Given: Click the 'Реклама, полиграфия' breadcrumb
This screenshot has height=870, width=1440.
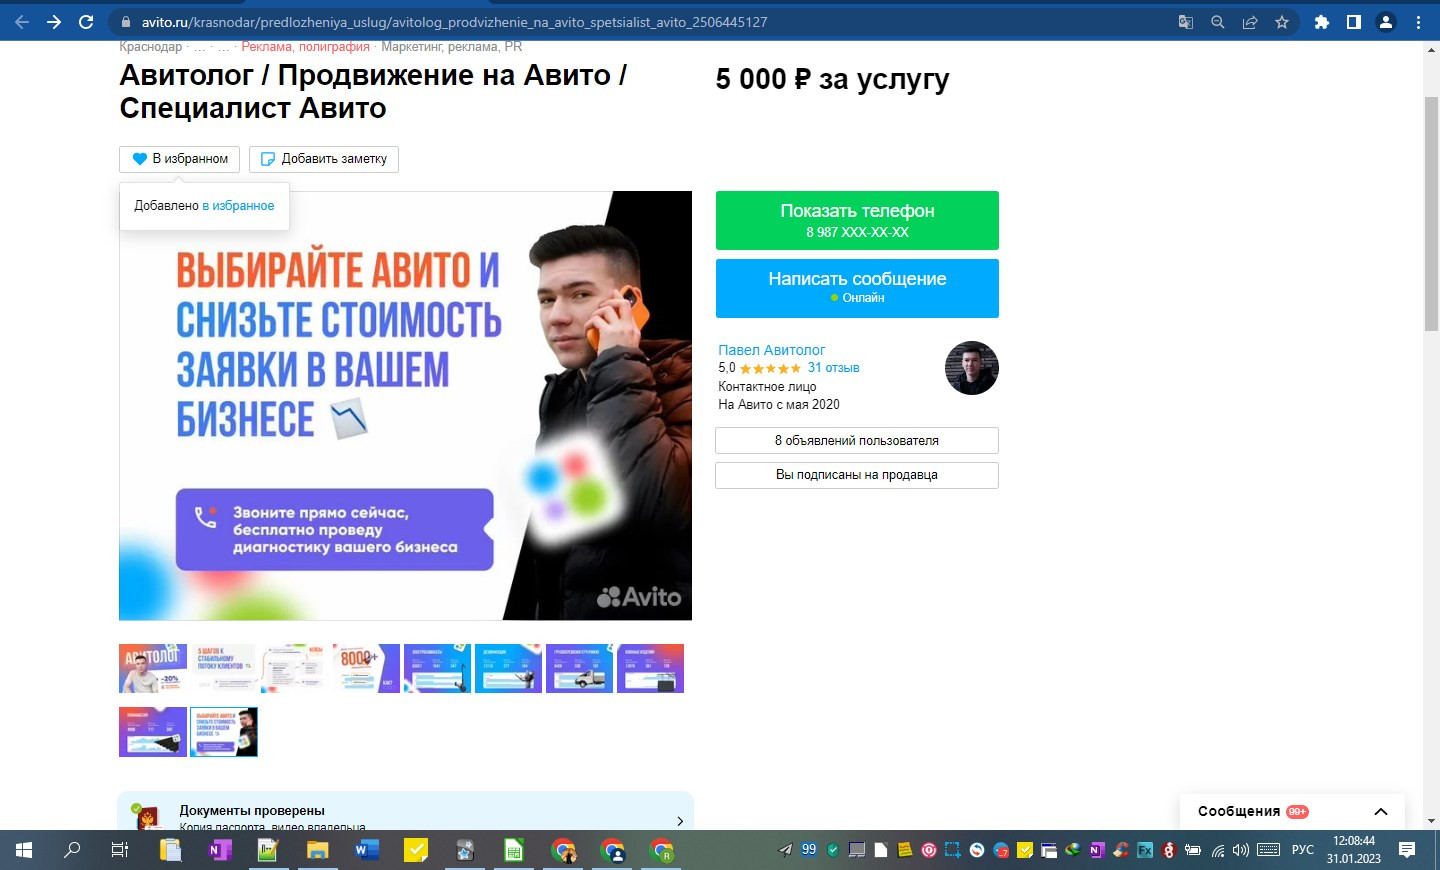Looking at the screenshot, I should pyautogui.click(x=305, y=46).
